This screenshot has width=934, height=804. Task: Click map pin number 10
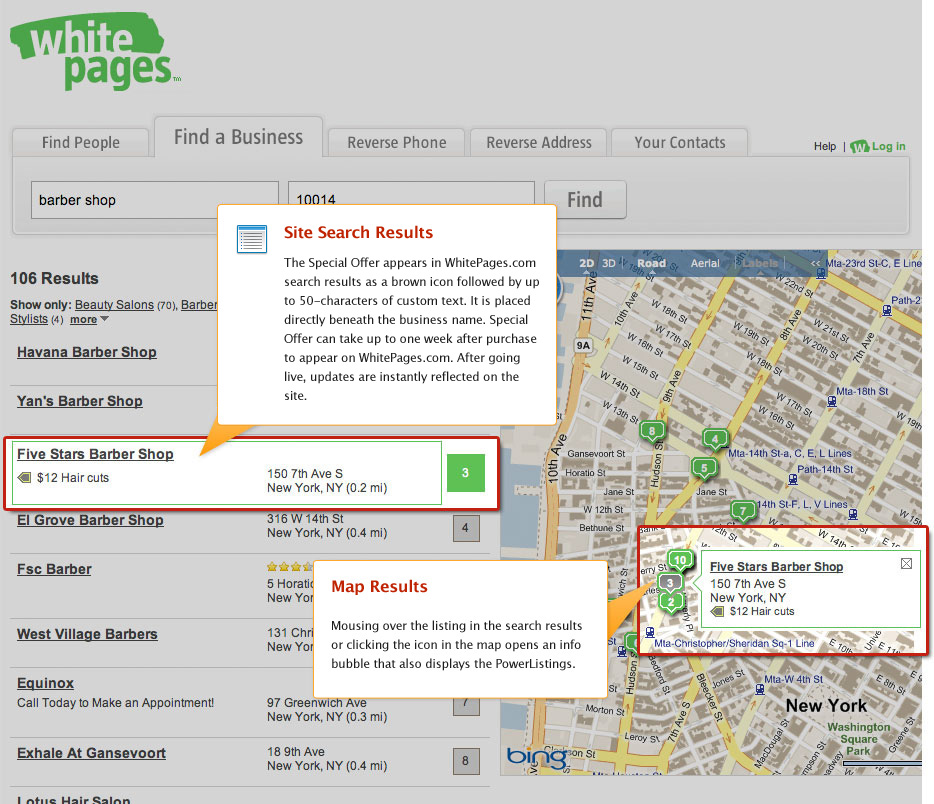click(680, 560)
